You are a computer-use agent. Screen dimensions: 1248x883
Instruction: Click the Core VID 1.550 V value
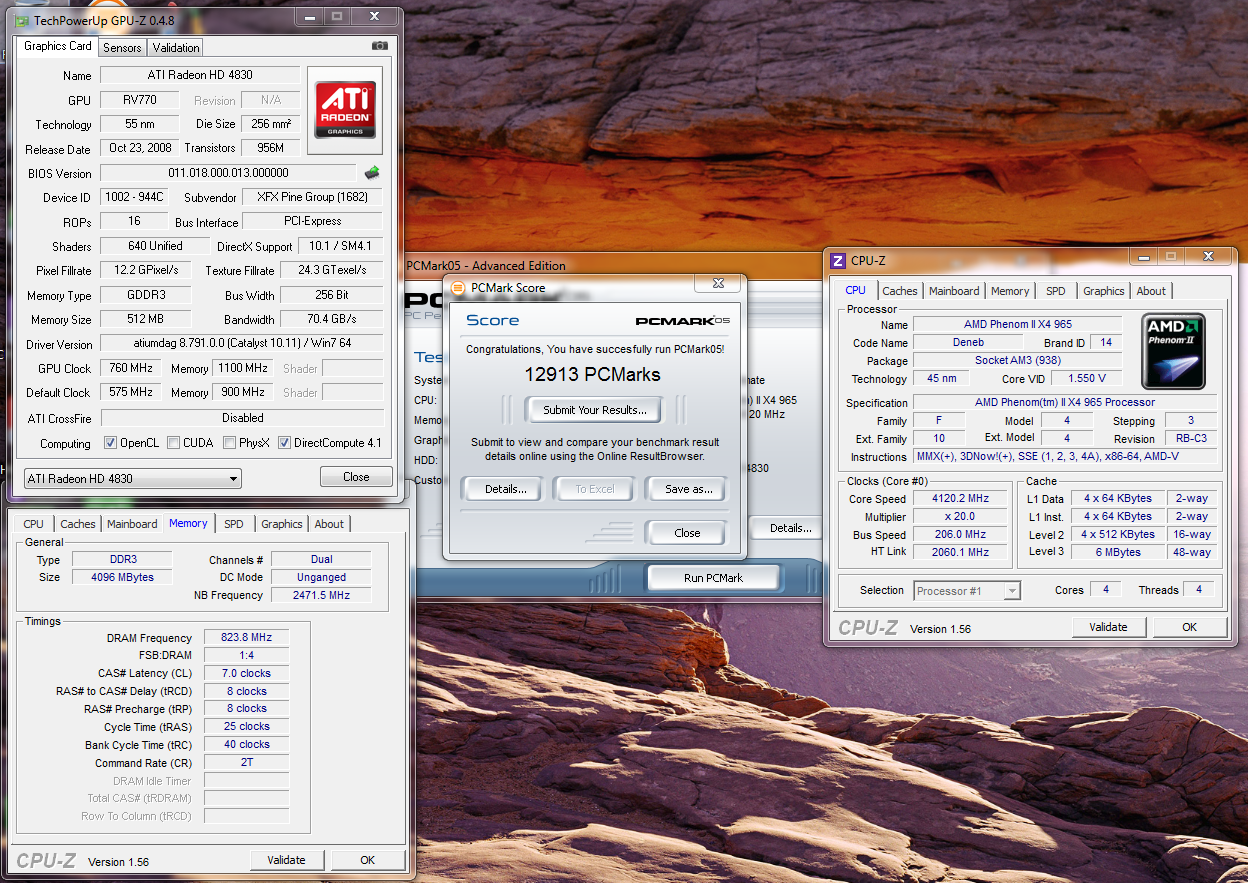click(1087, 379)
